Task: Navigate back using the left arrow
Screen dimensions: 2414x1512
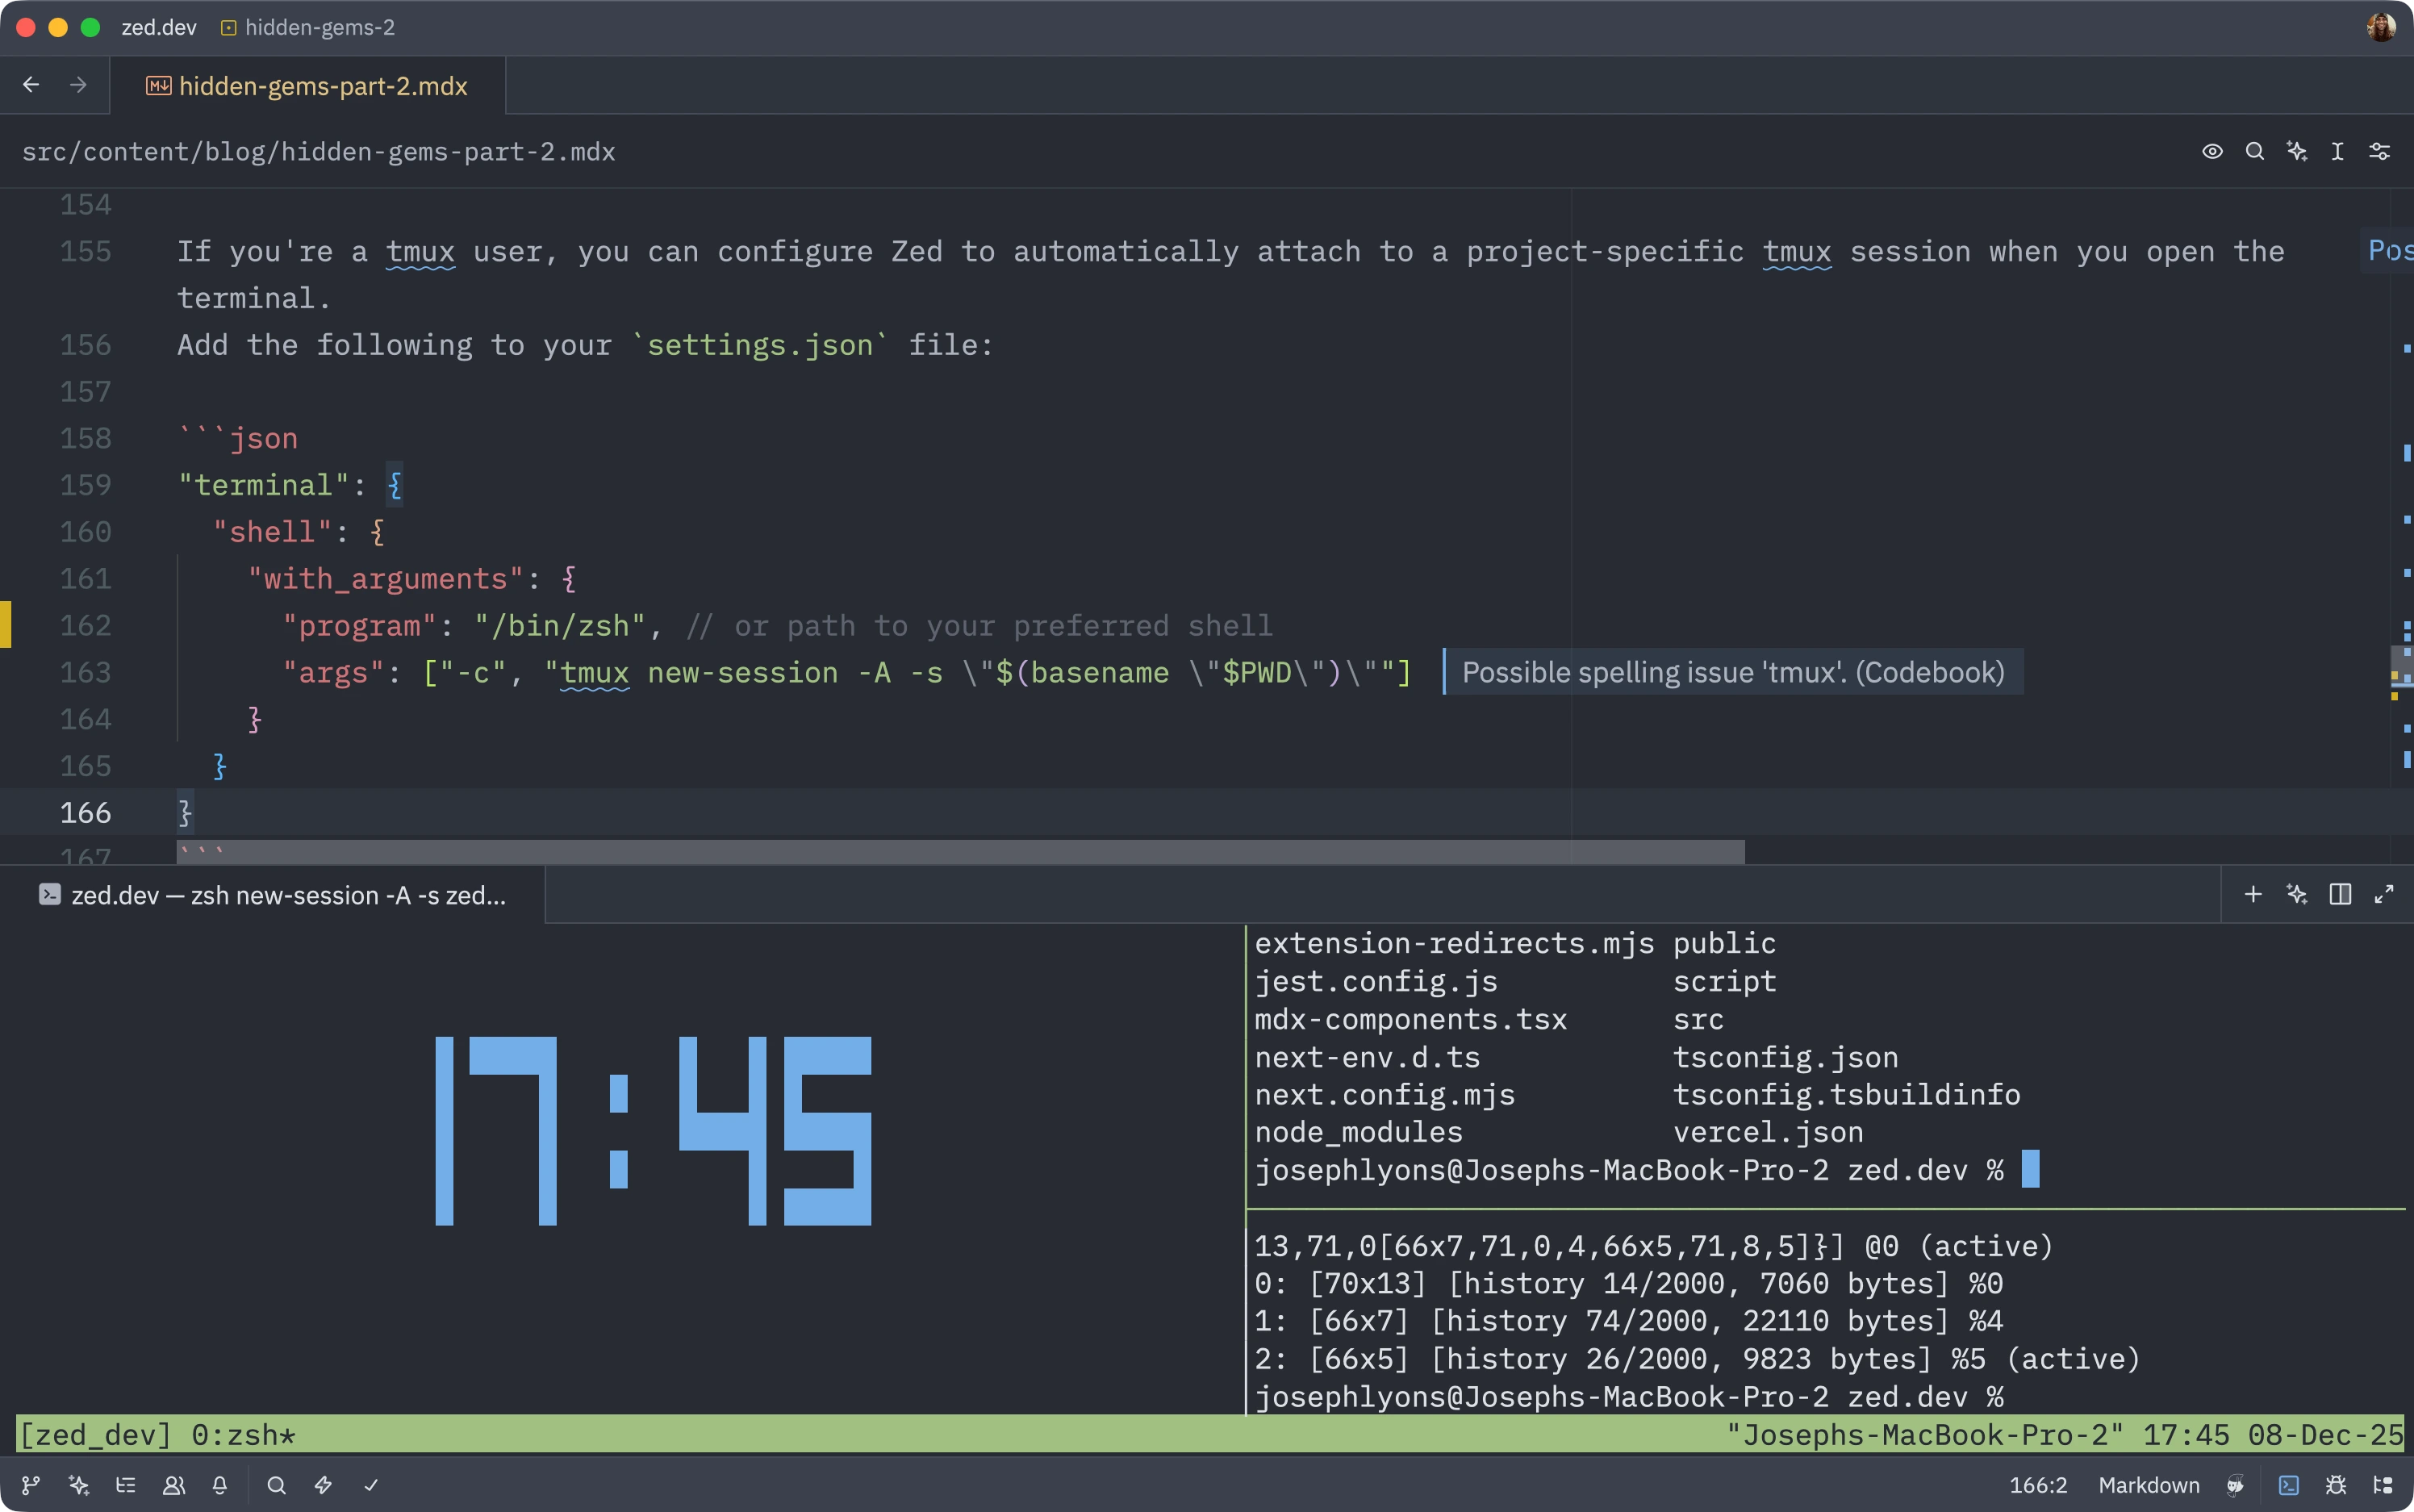Action: [31, 85]
